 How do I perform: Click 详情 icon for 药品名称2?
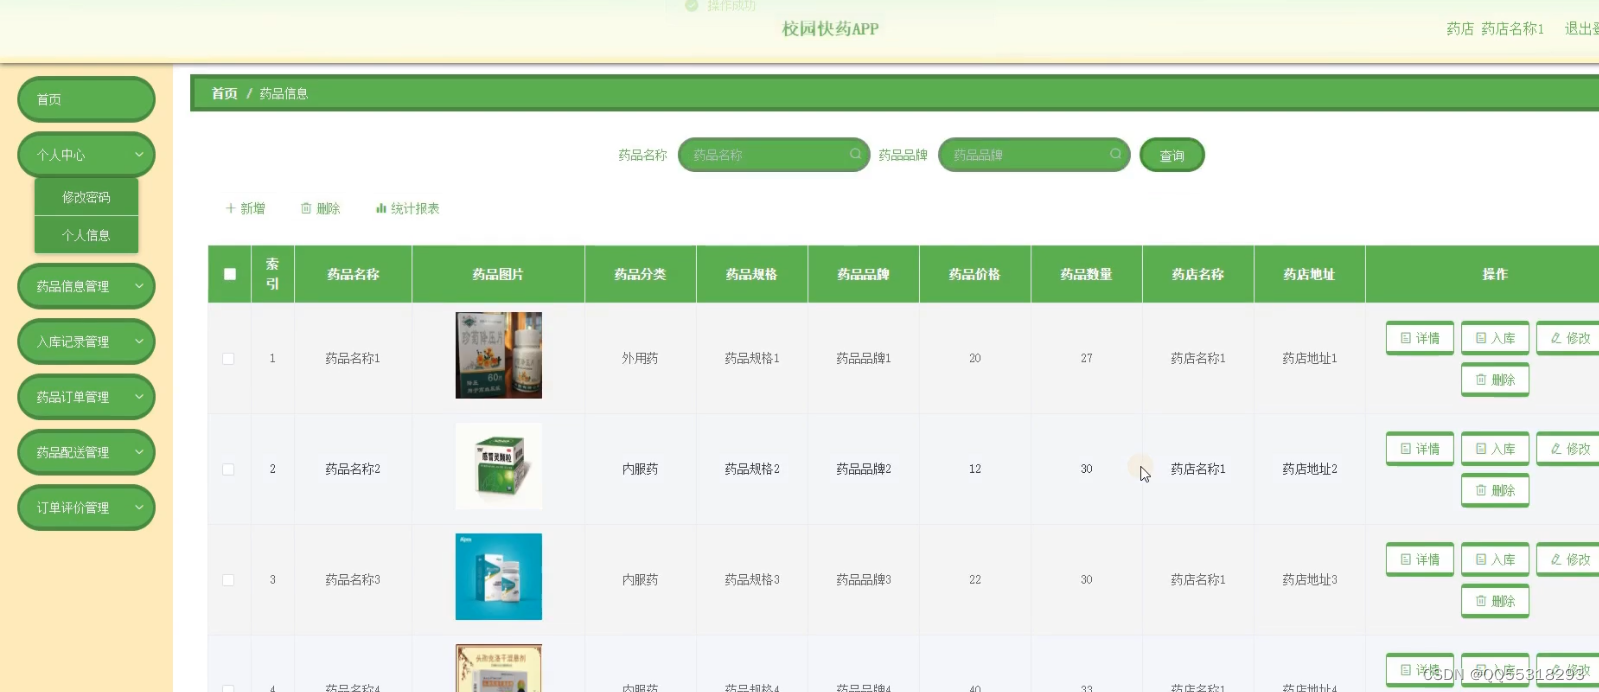point(1405,449)
